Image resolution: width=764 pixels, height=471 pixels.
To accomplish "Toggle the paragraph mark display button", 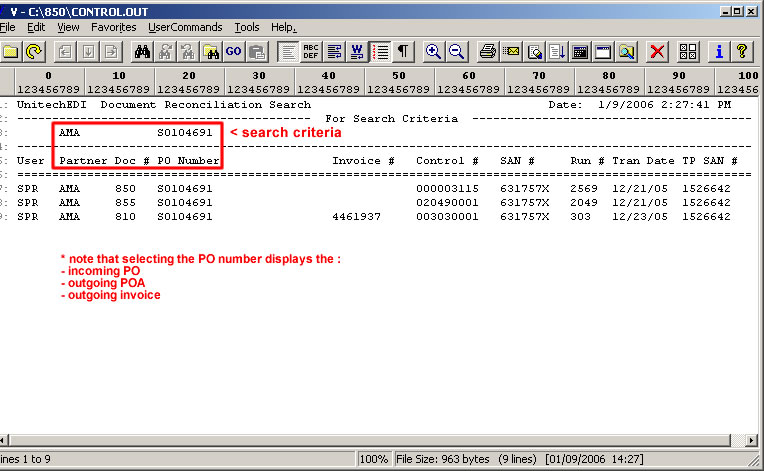I will click(403, 51).
